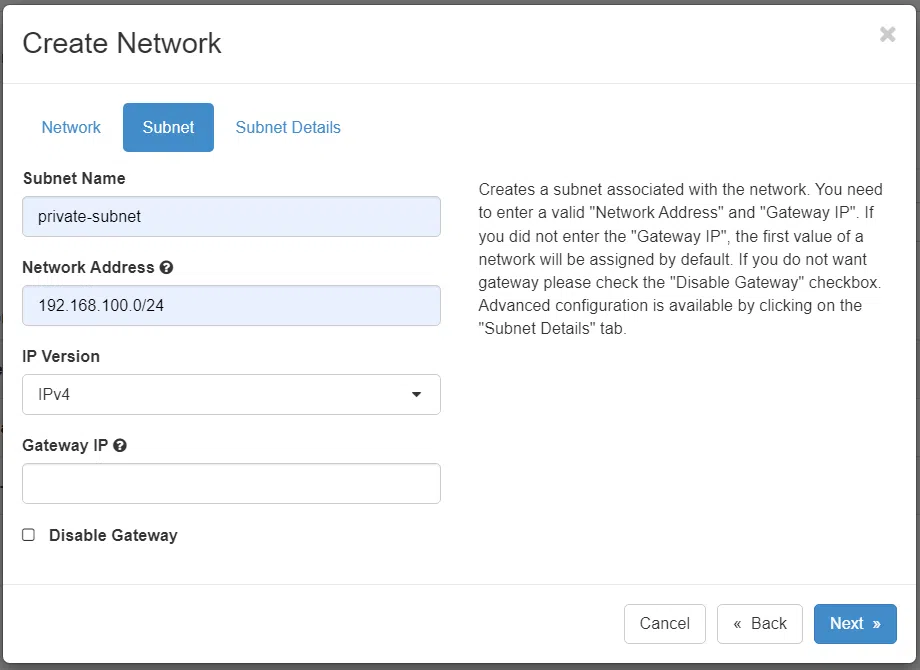
Task: Toggle gateway off via Disable Gateway label
Action: [113, 535]
